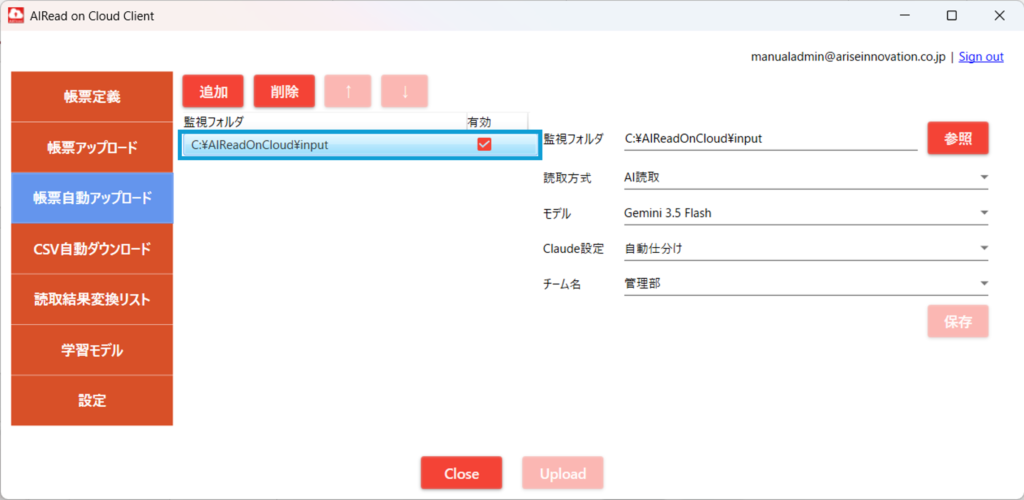Click the down arrow reorder button
The image size is (1024, 500).
(x=405, y=91)
